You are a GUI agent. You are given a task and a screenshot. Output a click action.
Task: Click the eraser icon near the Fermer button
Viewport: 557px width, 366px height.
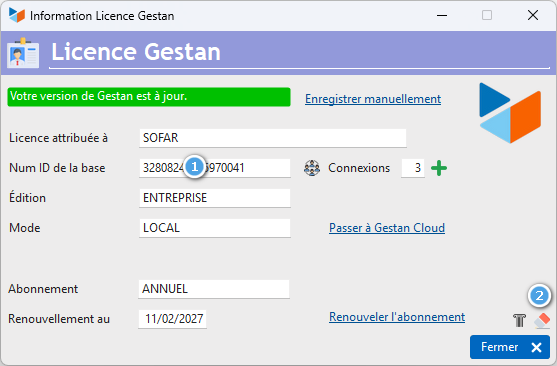[542, 320]
